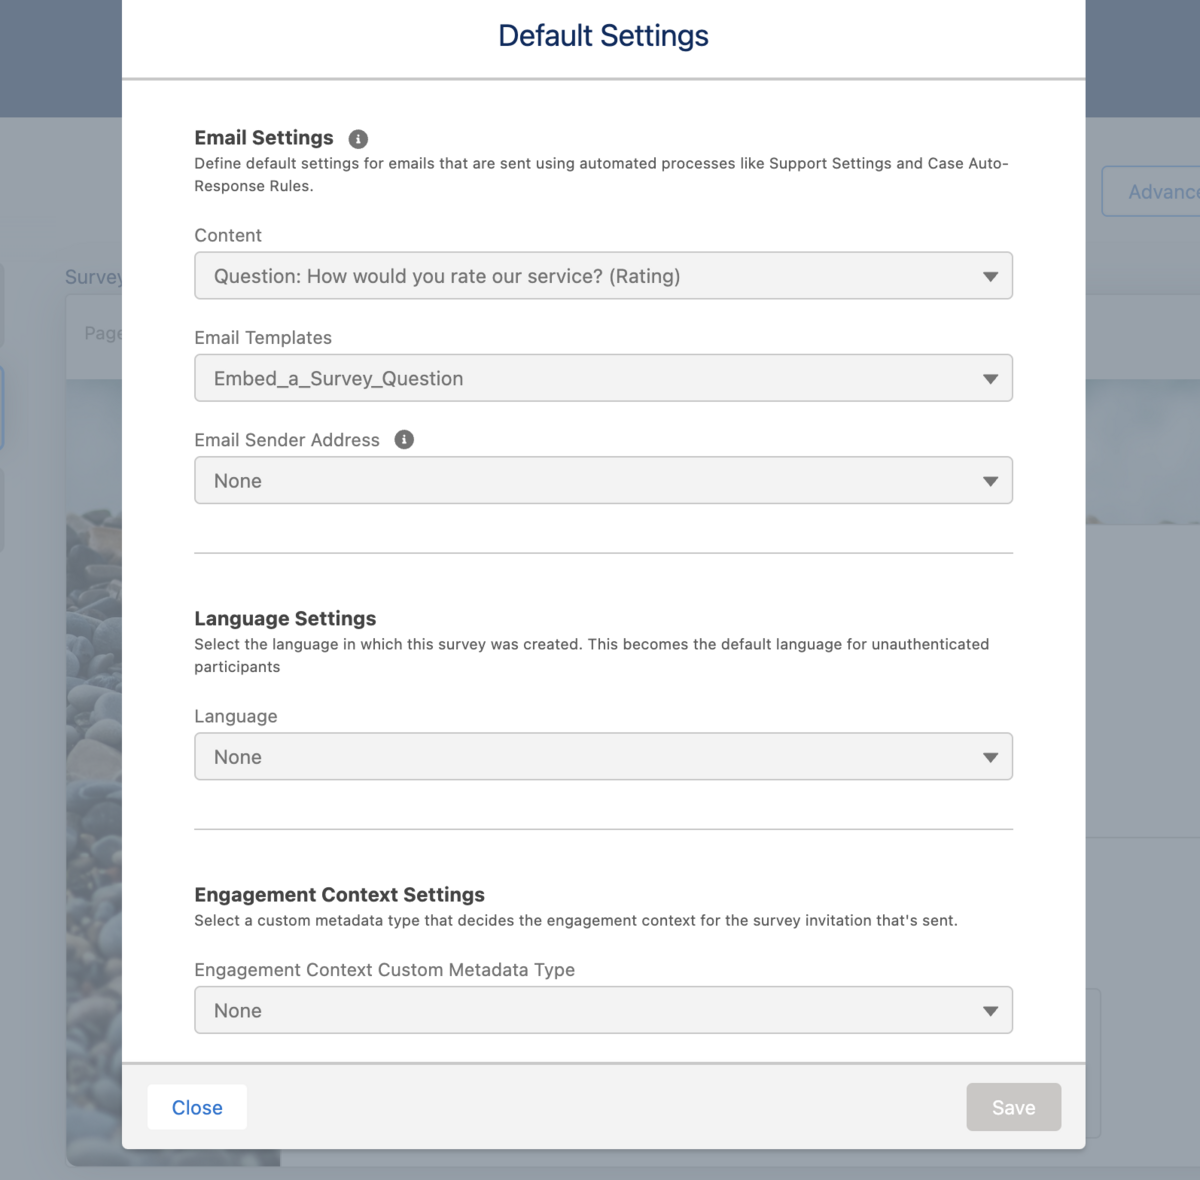The width and height of the screenshot is (1200, 1180).
Task: Open the Engagement Context Custom Metadata Type dropdown
Action: coord(603,1010)
